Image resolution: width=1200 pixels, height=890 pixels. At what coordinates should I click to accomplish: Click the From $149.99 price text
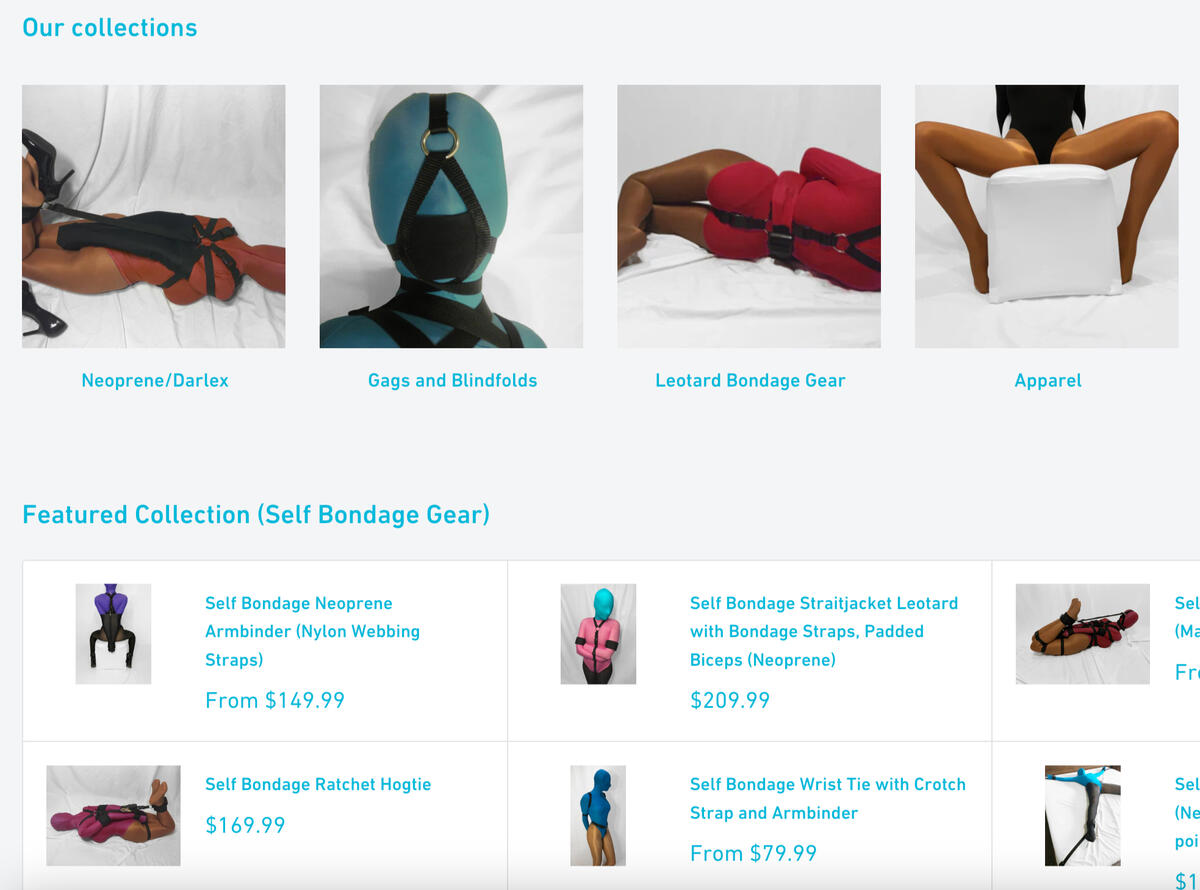point(275,700)
